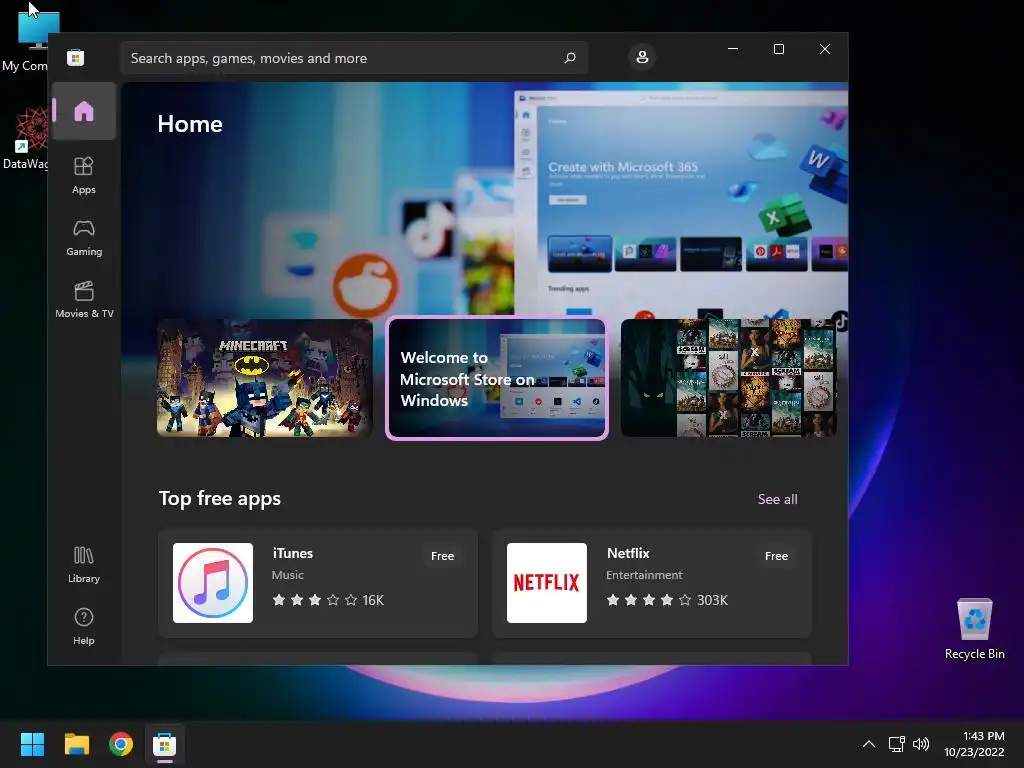Click Microsoft Store icon in taskbar
Image resolution: width=1024 pixels, height=768 pixels.
click(x=165, y=744)
